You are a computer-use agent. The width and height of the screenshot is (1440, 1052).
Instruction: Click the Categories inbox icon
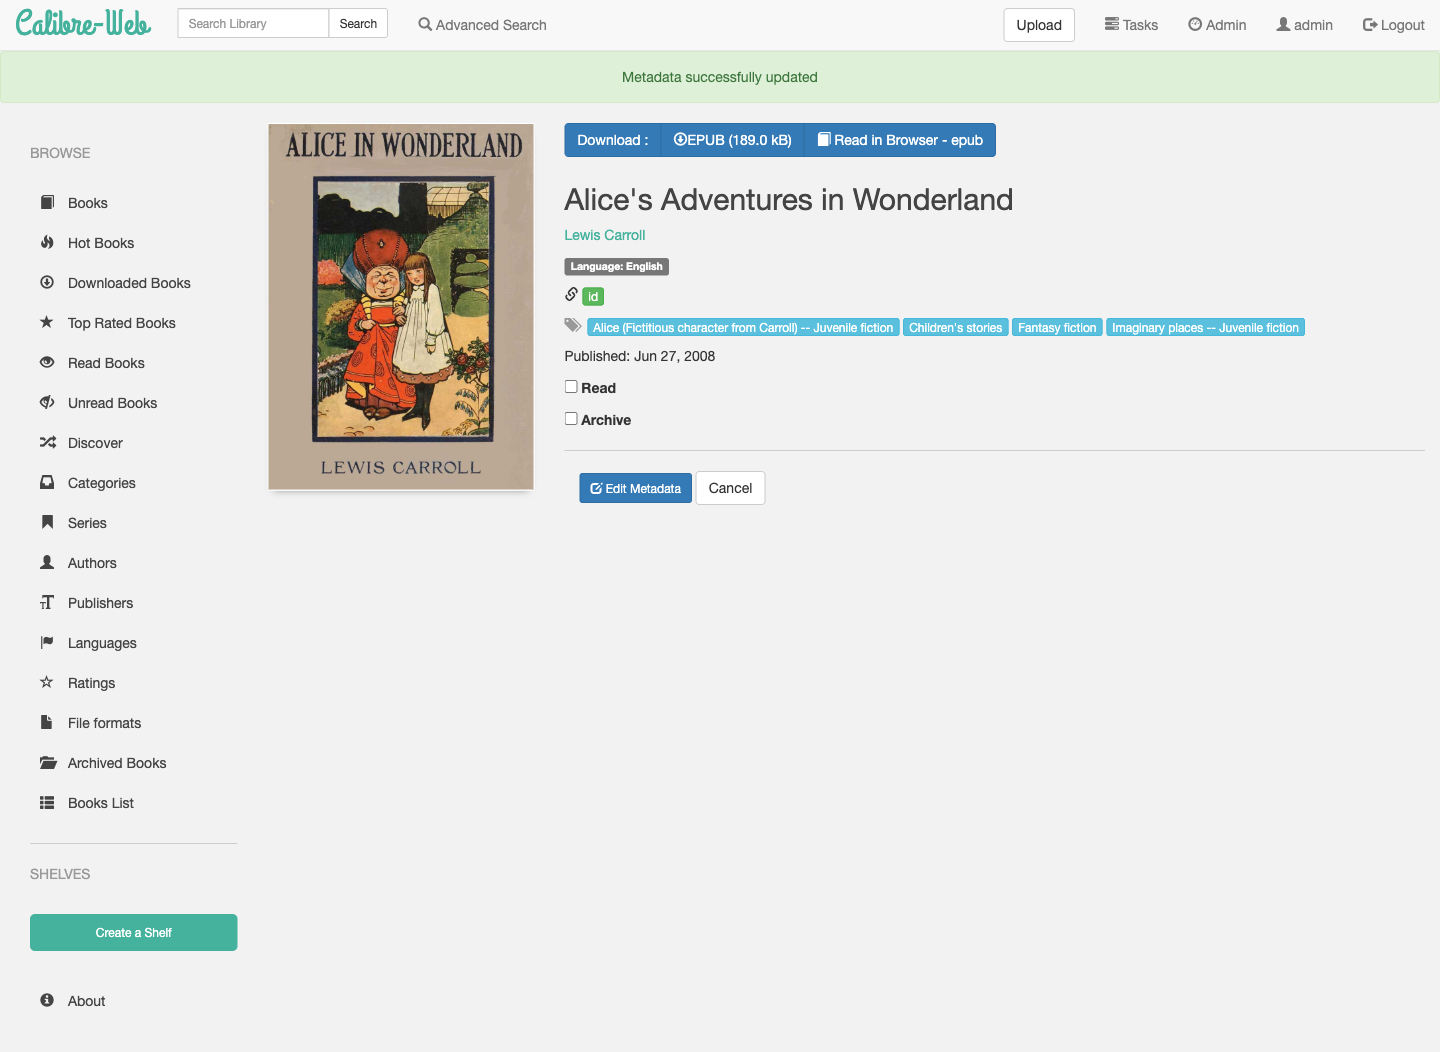(x=47, y=482)
